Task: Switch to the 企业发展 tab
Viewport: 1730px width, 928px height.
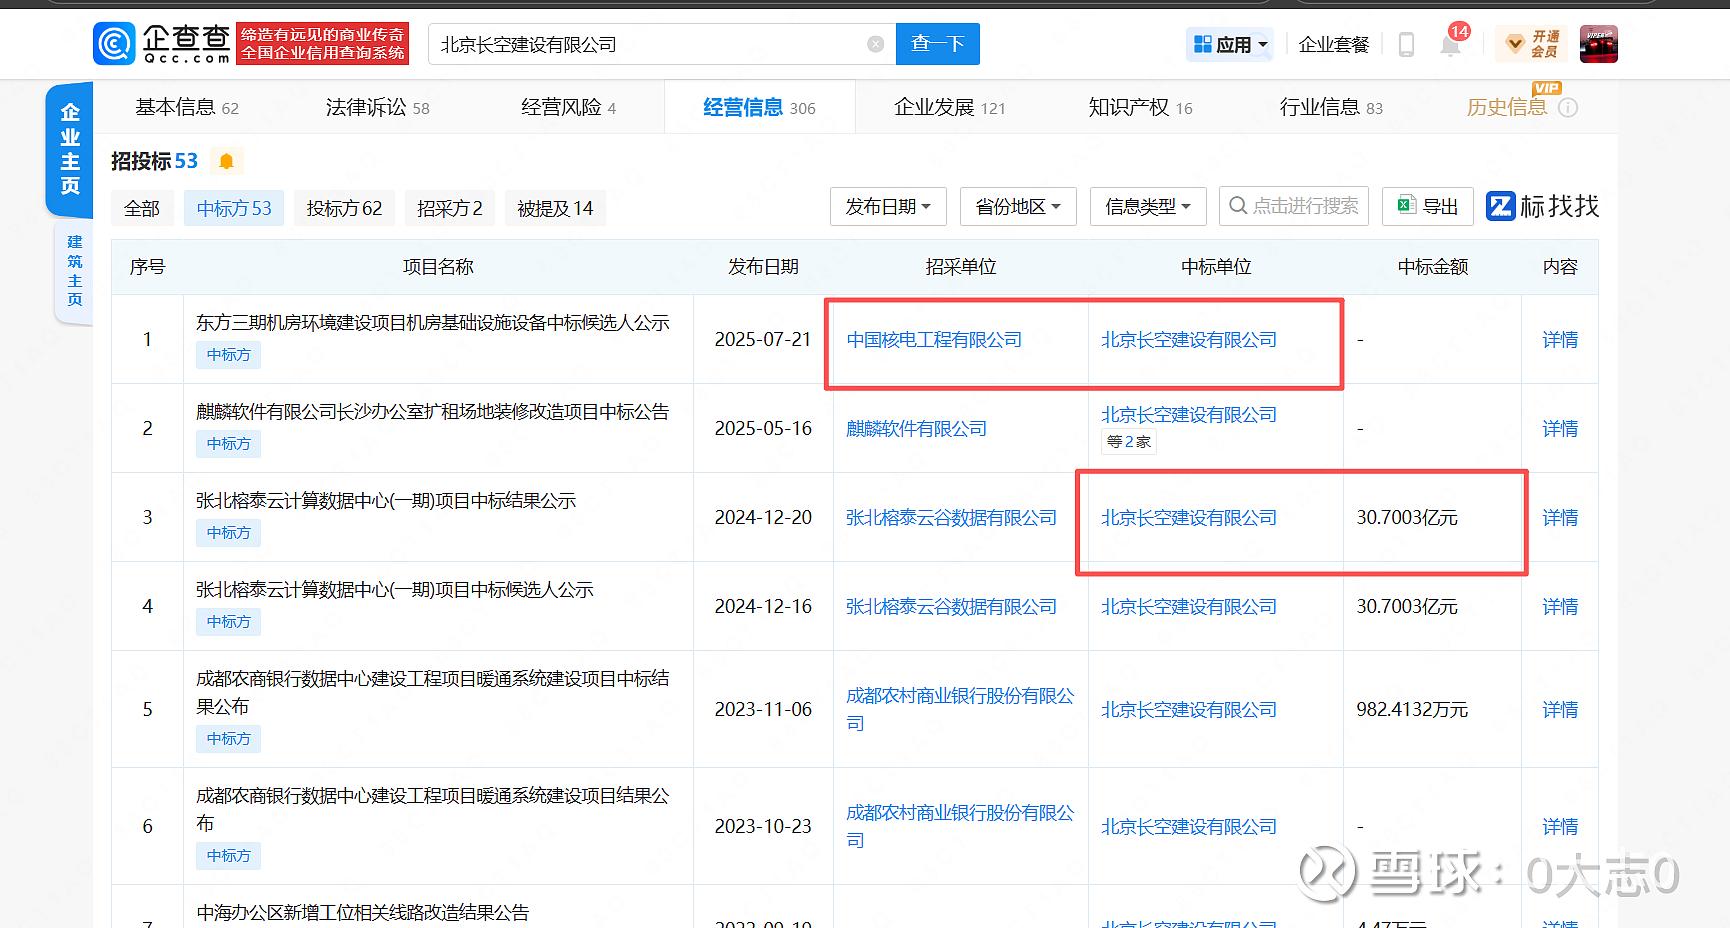Action: tap(950, 108)
